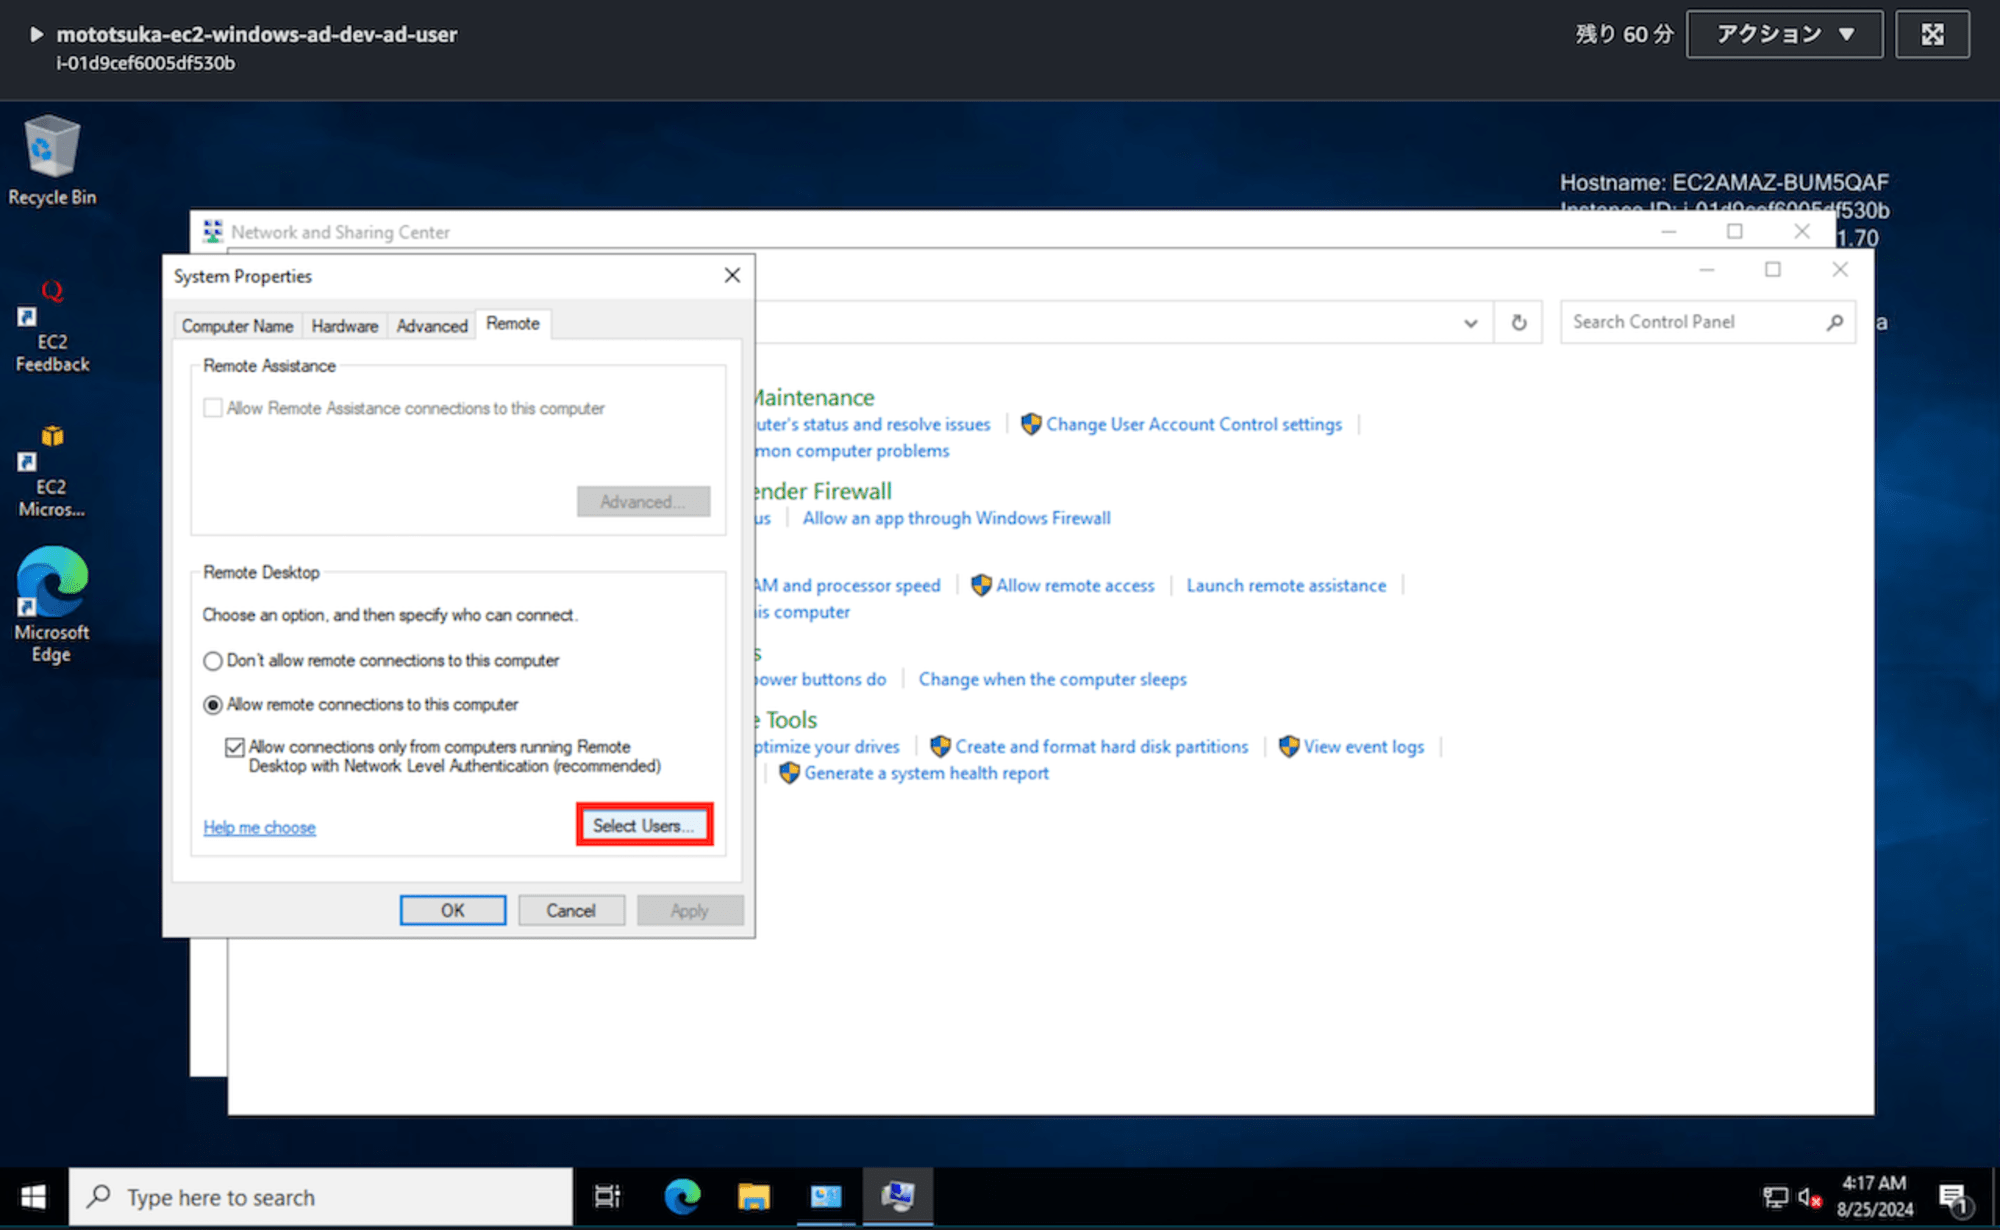Switch to the Remote tab in System Properties
The width and height of the screenshot is (2000, 1230).
(x=513, y=323)
